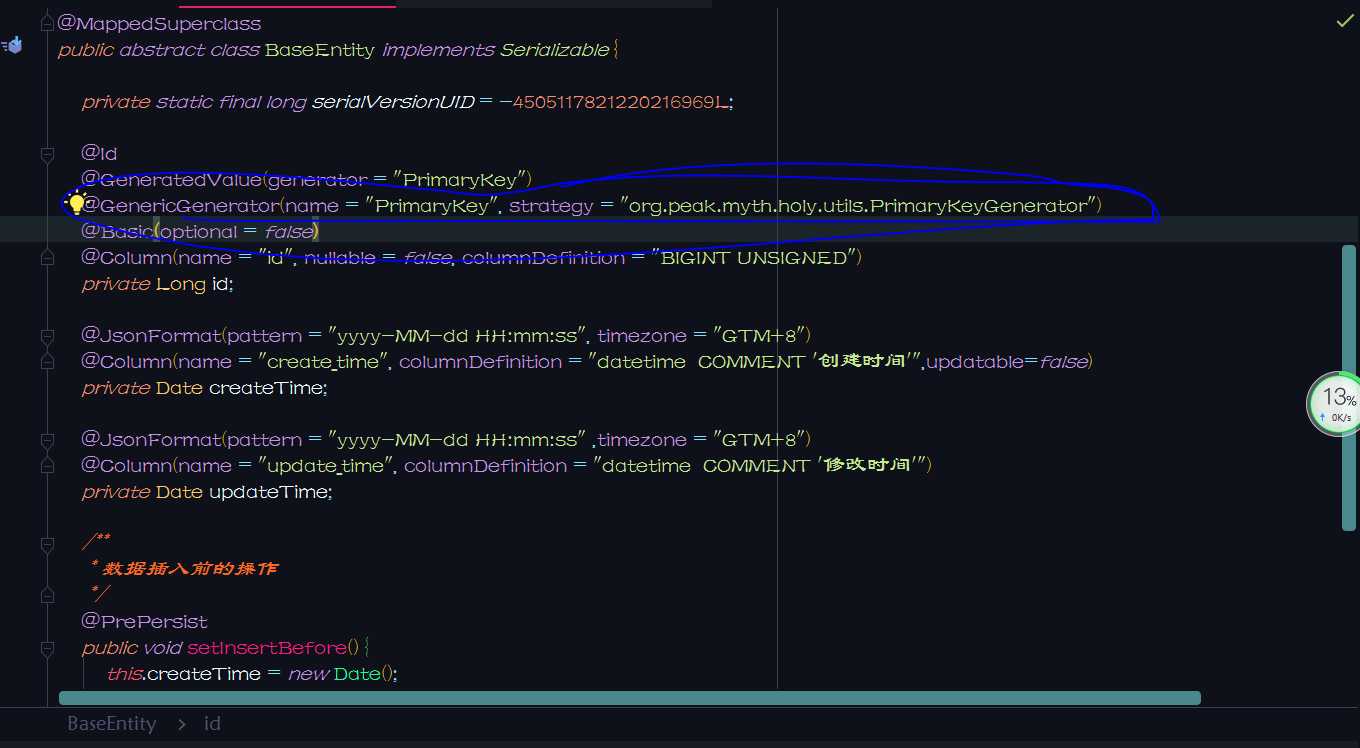Click the "create_time" column name string

[x=325, y=361]
